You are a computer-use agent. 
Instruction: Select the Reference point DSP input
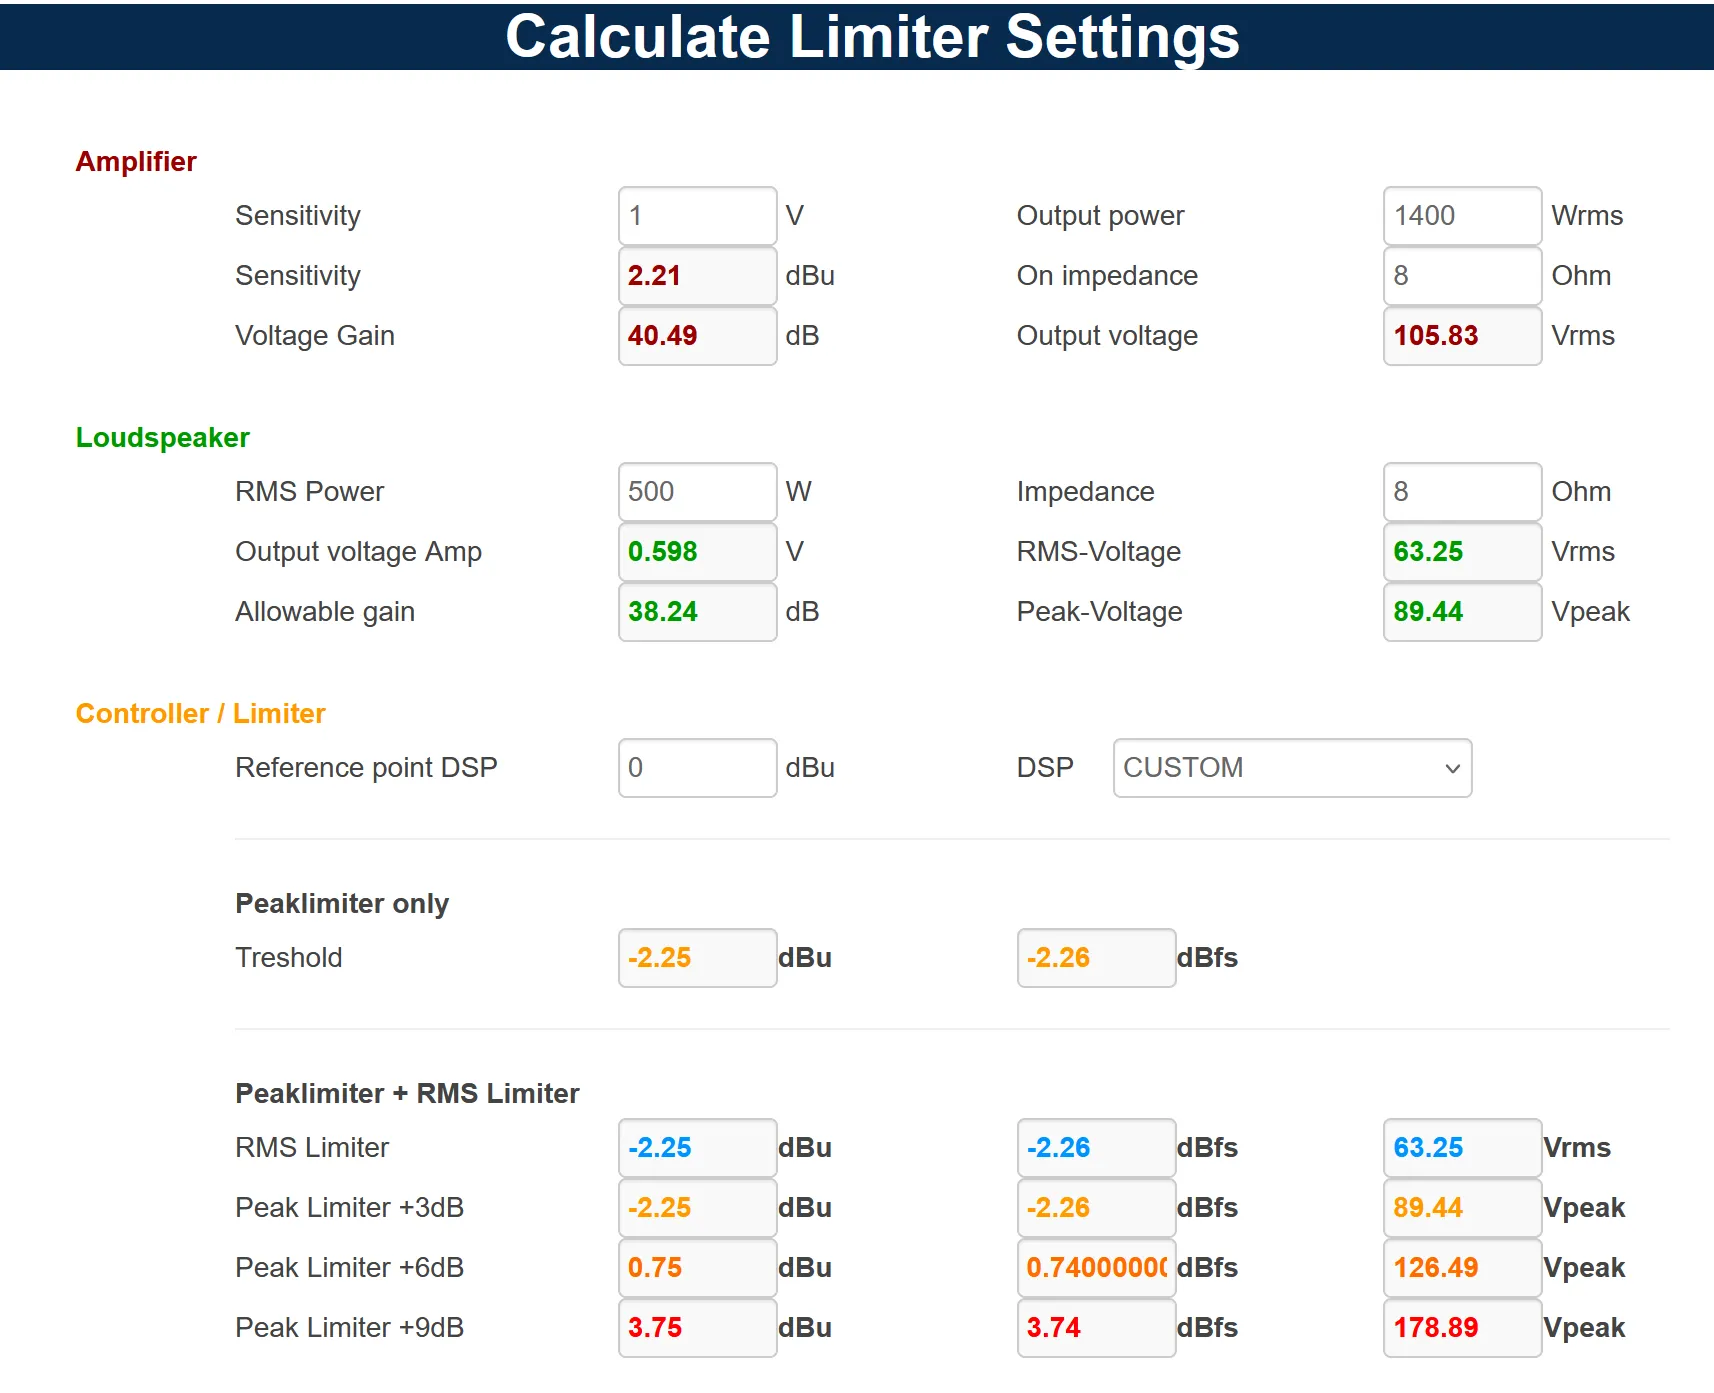point(698,768)
